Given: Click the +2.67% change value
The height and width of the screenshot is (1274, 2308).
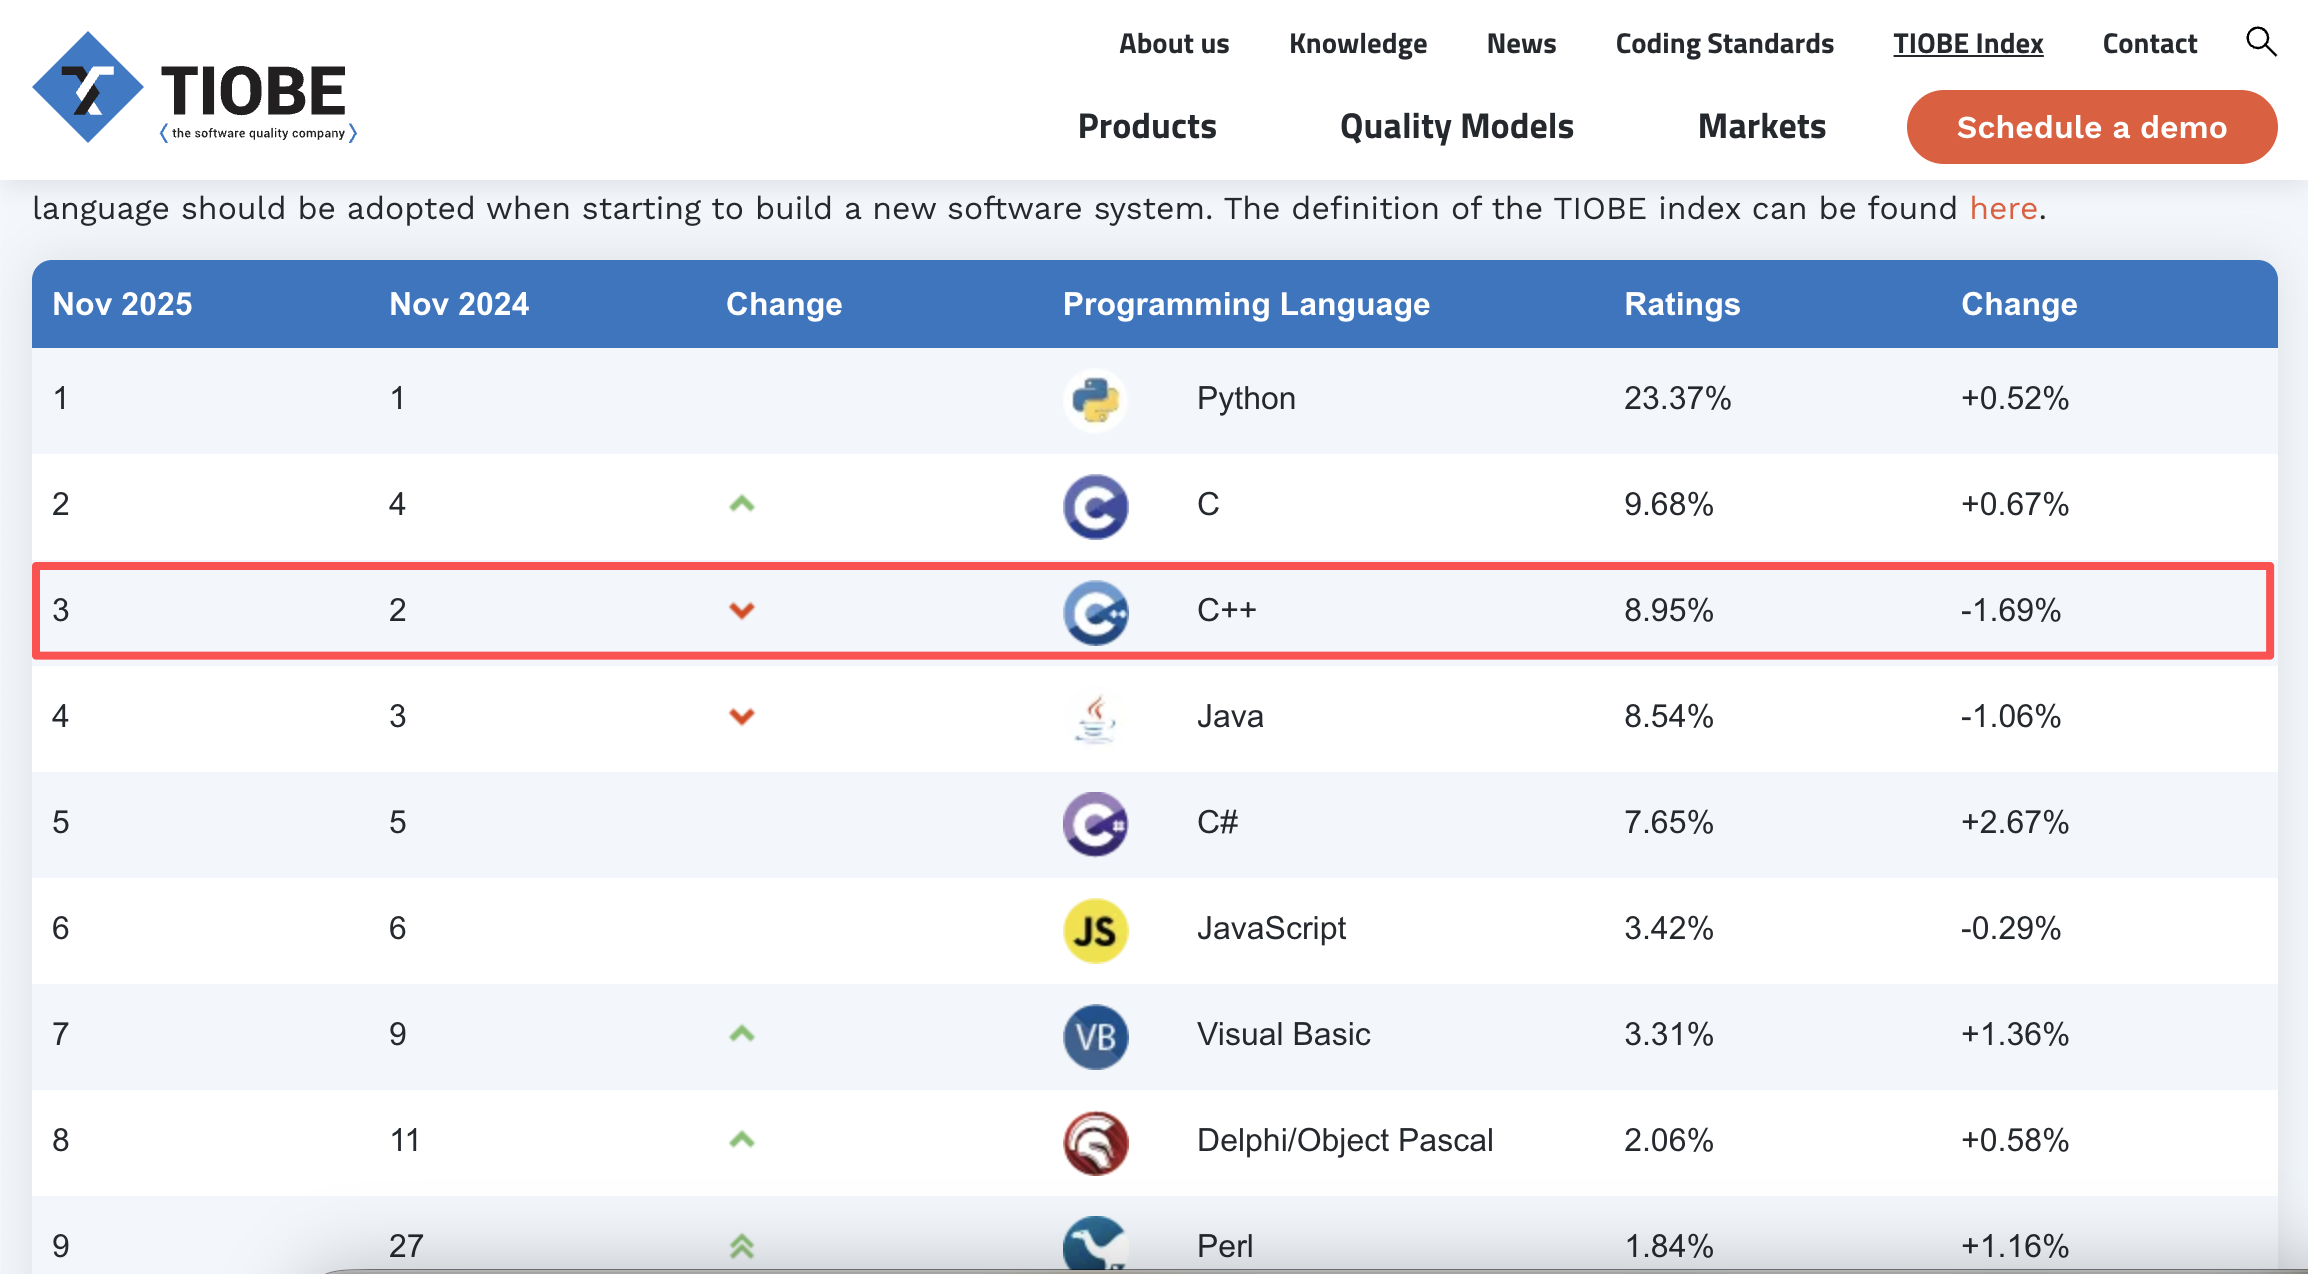Looking at the screenshot, I should click(x=2015, y=822).
